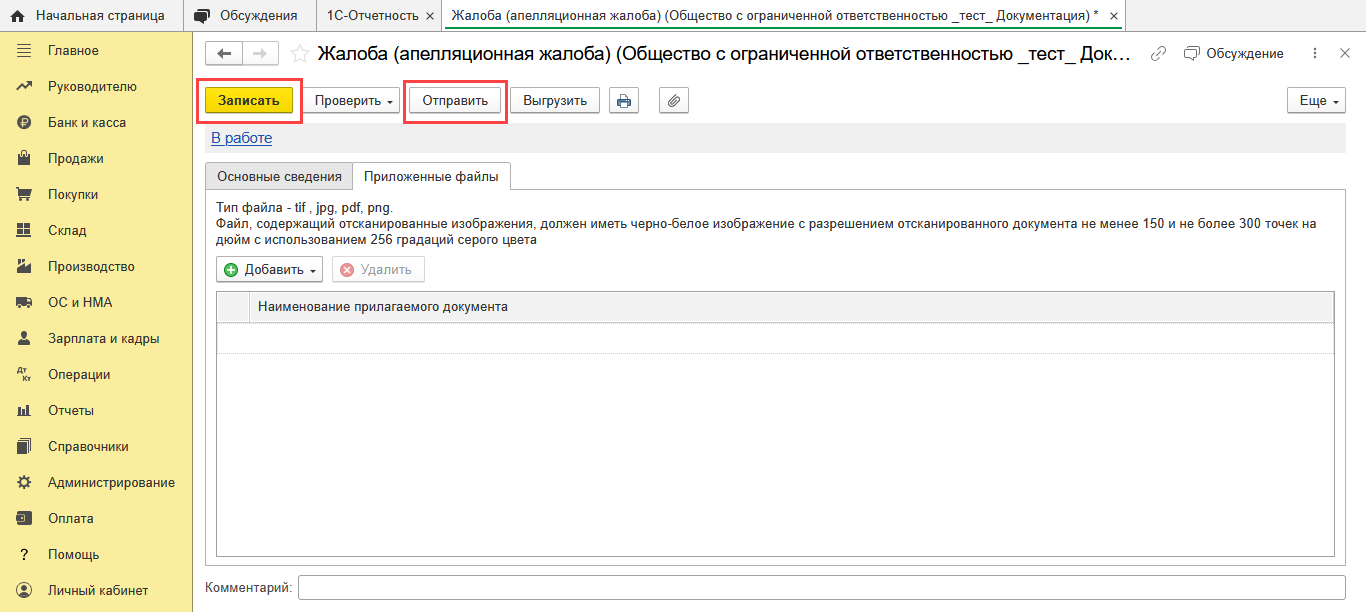Expand the Добавить dropdown to add a file
Image resolution: width=1366 pixels, height=612 pixels.
point(269,270)
